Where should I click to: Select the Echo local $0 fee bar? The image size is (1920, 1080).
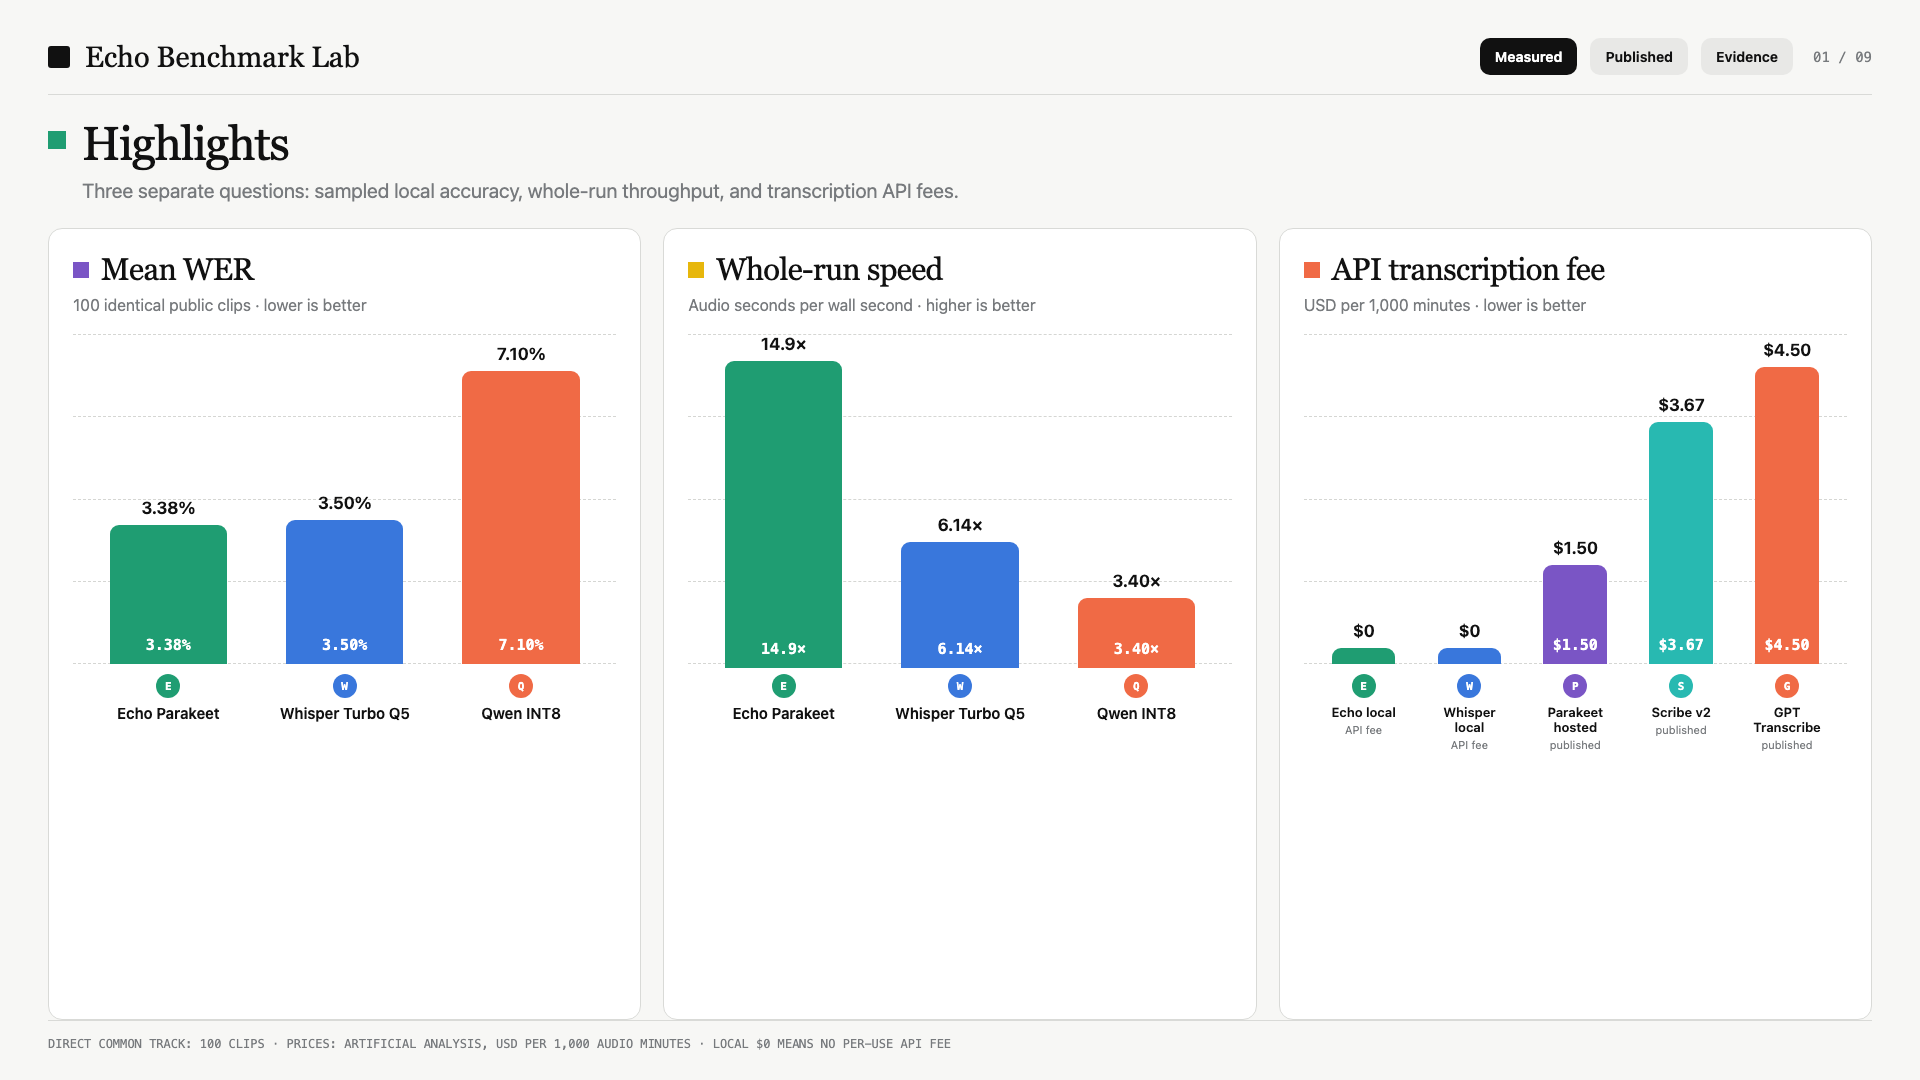point(1363,656)
